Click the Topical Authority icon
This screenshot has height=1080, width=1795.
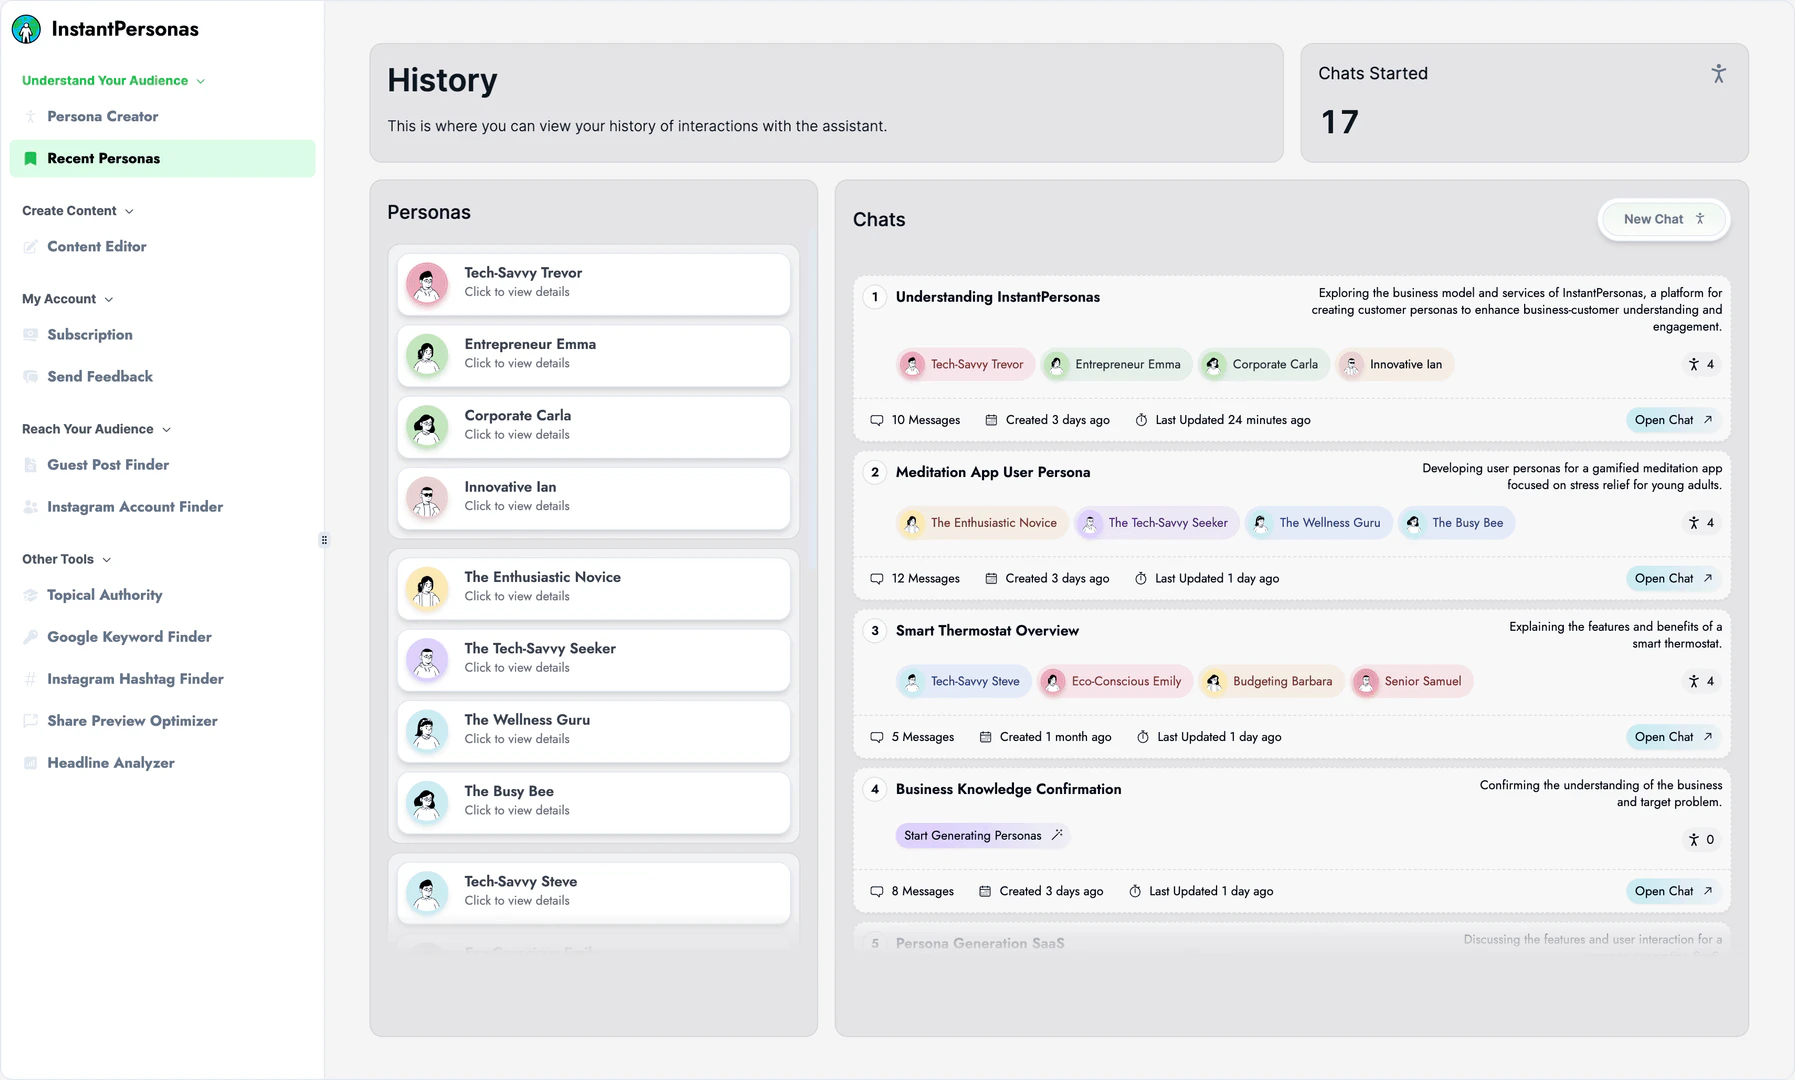[x=31, y=595]
